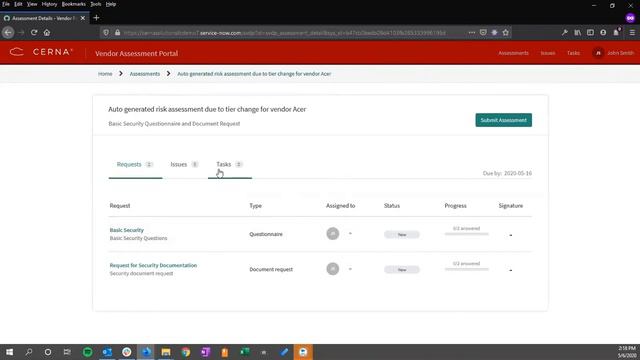Open the File menu
This screenshot has height=360, width=640.
(6, 4)
